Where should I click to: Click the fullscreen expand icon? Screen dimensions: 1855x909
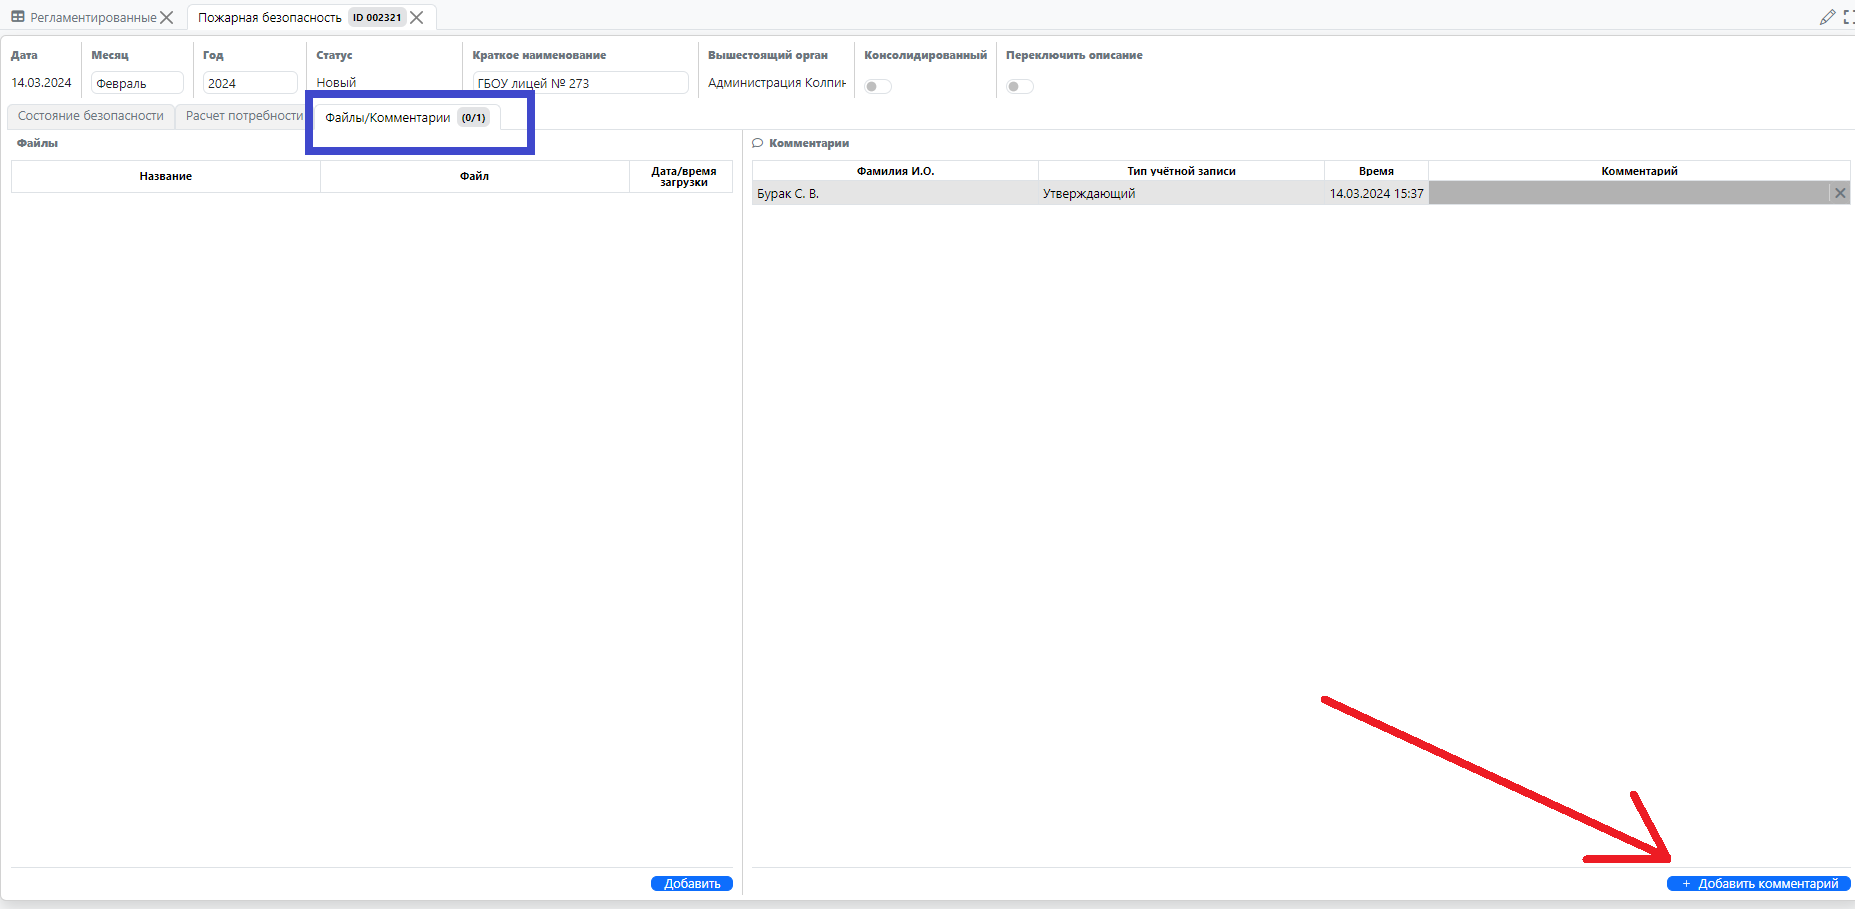(1848, 17)
